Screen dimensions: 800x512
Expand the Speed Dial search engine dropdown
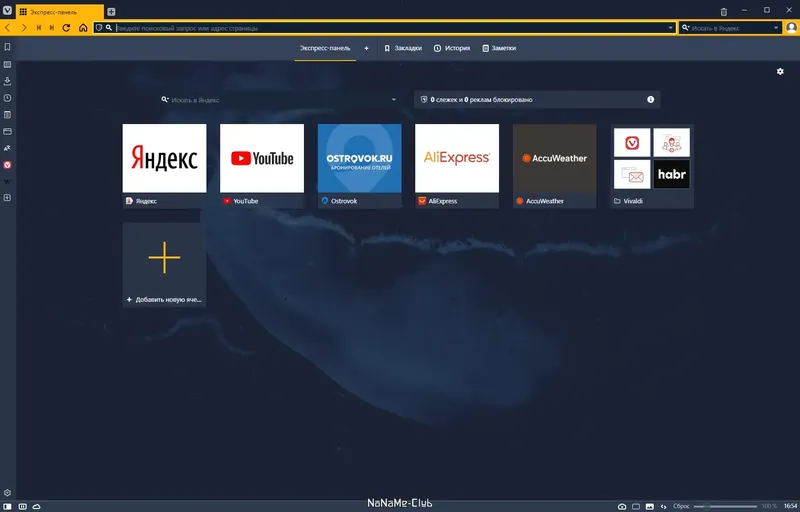coord(393,99)
